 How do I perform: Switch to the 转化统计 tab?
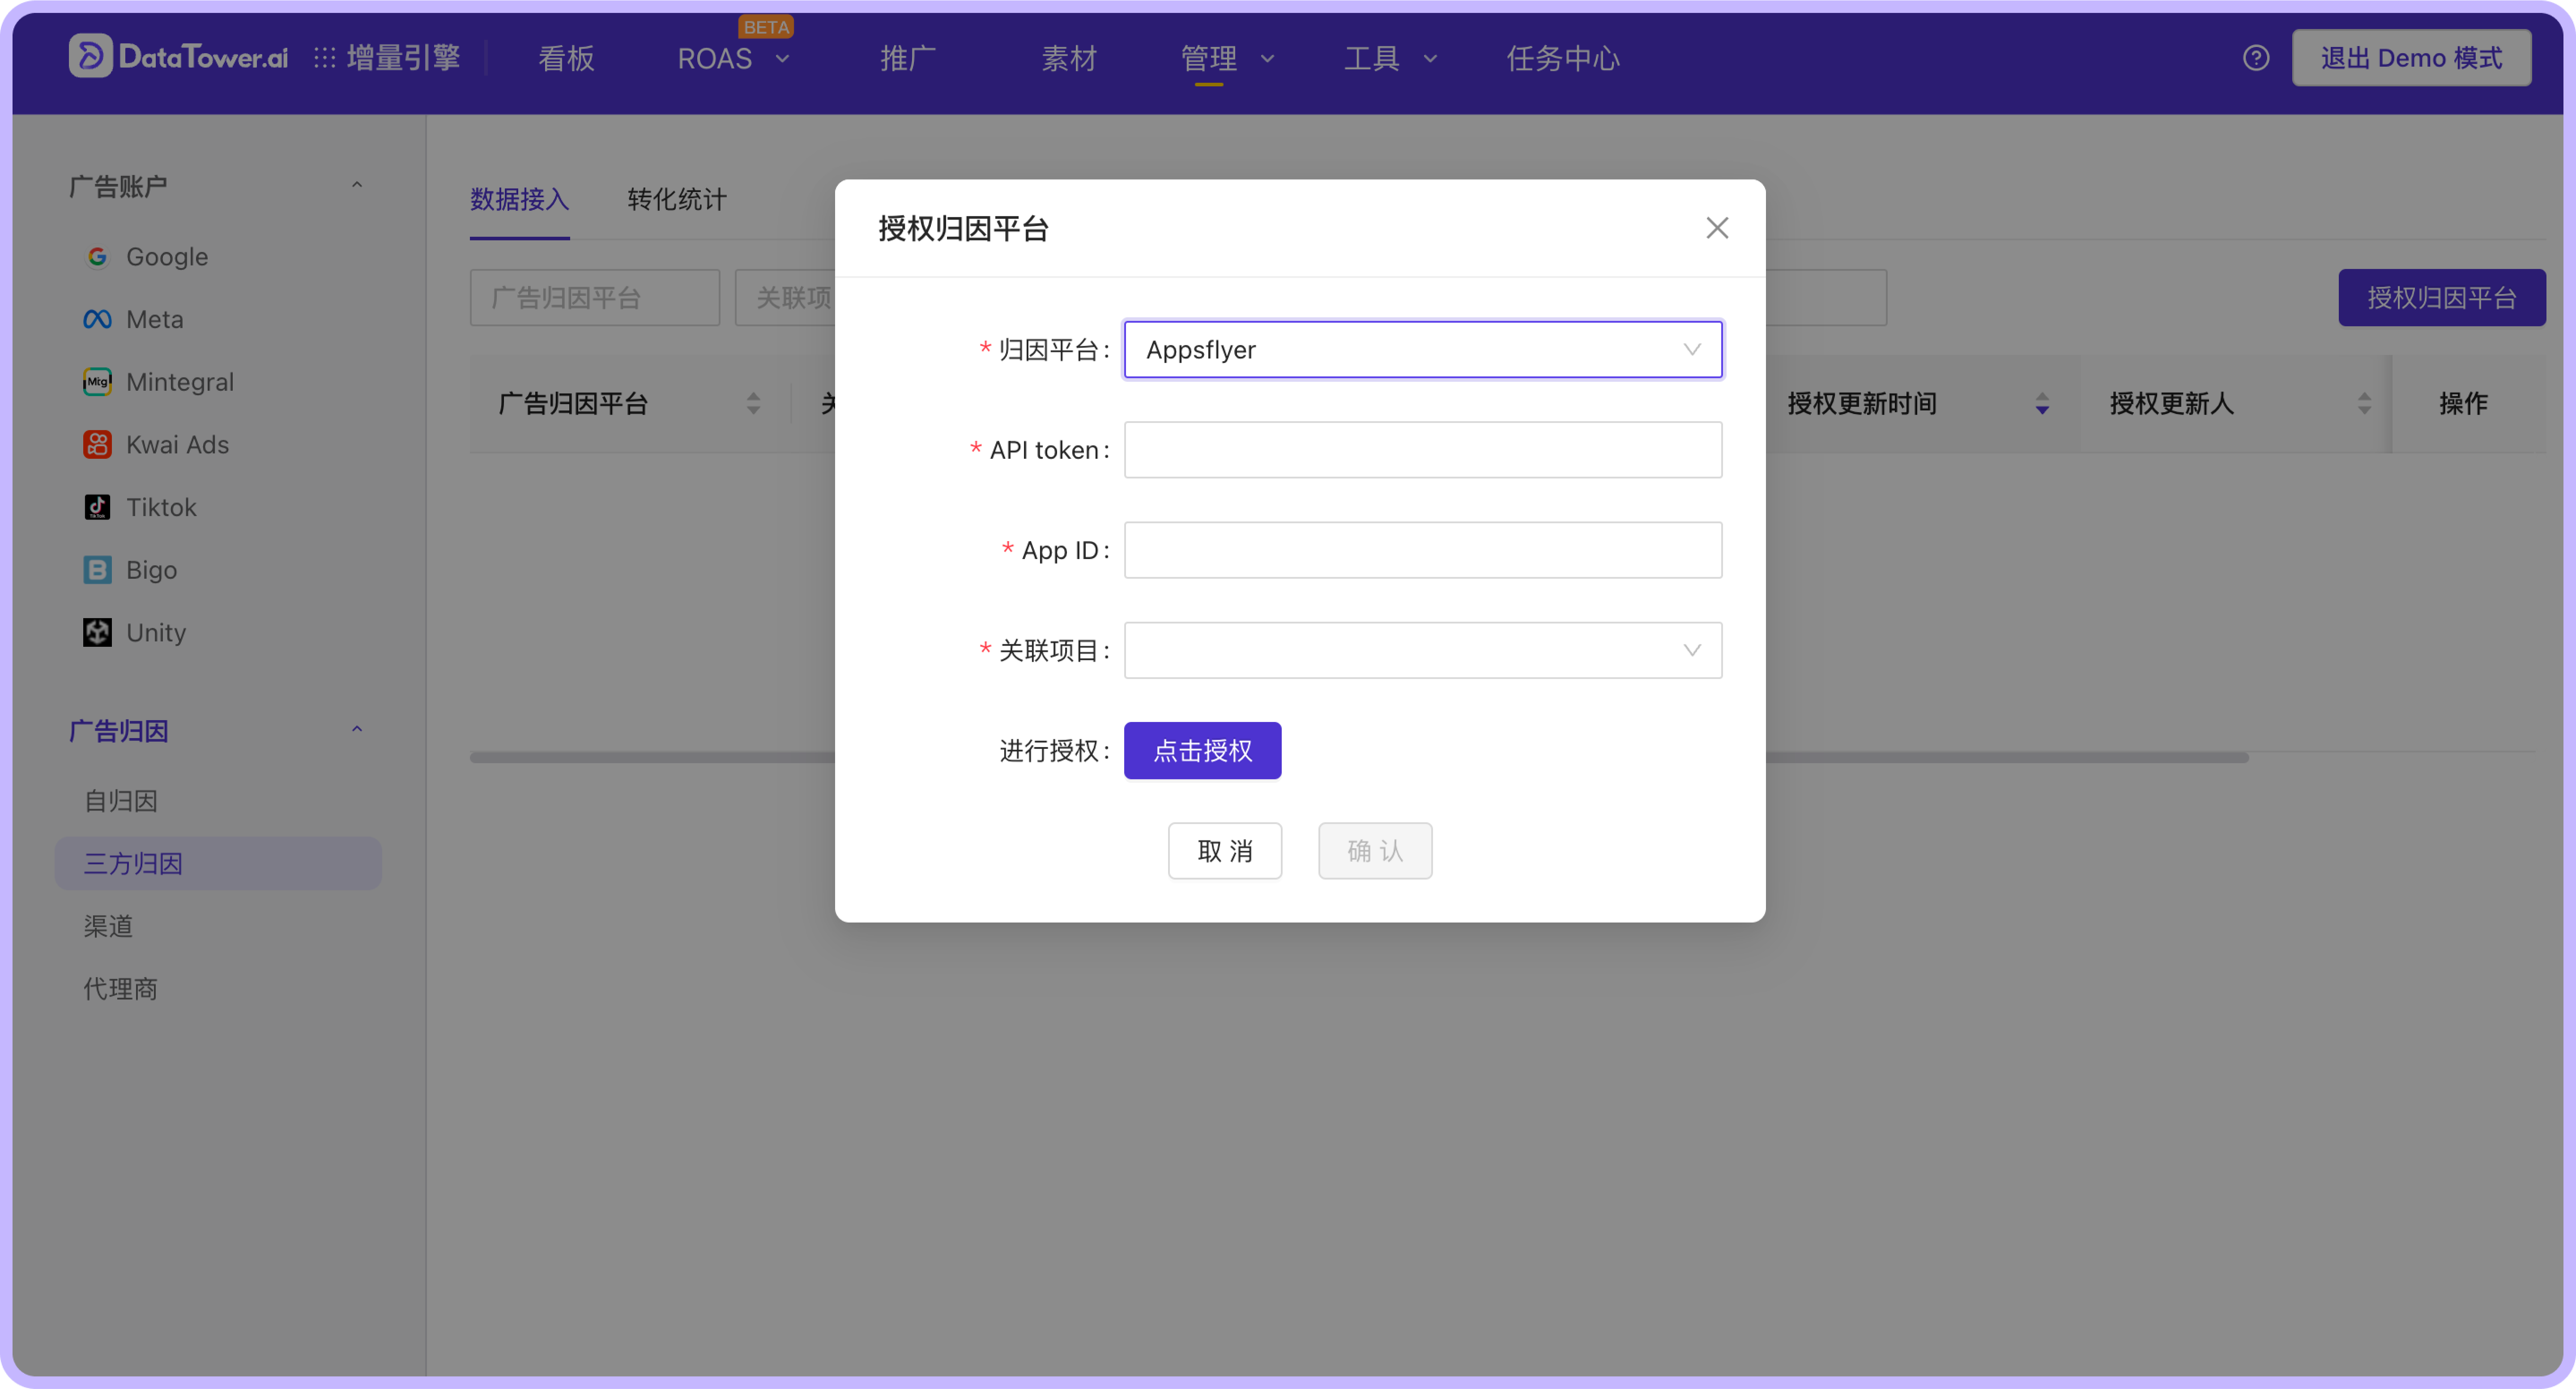677,200
